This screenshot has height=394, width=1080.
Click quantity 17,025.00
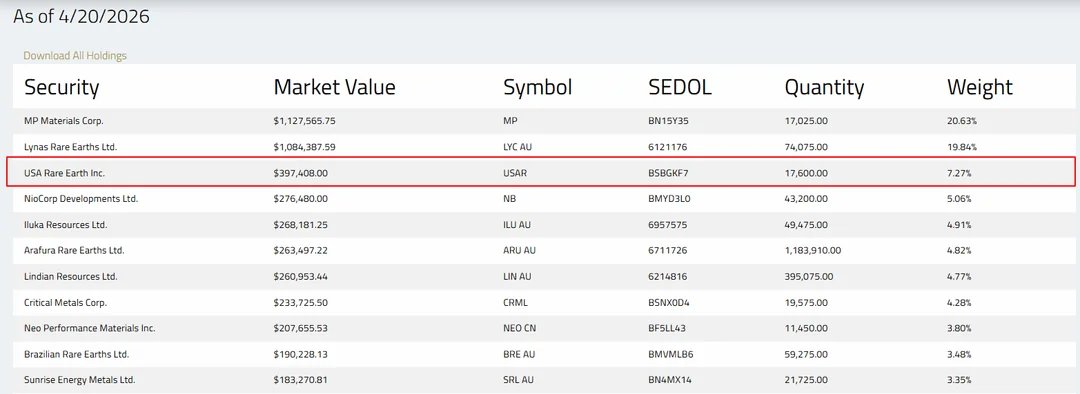point(807,121)
